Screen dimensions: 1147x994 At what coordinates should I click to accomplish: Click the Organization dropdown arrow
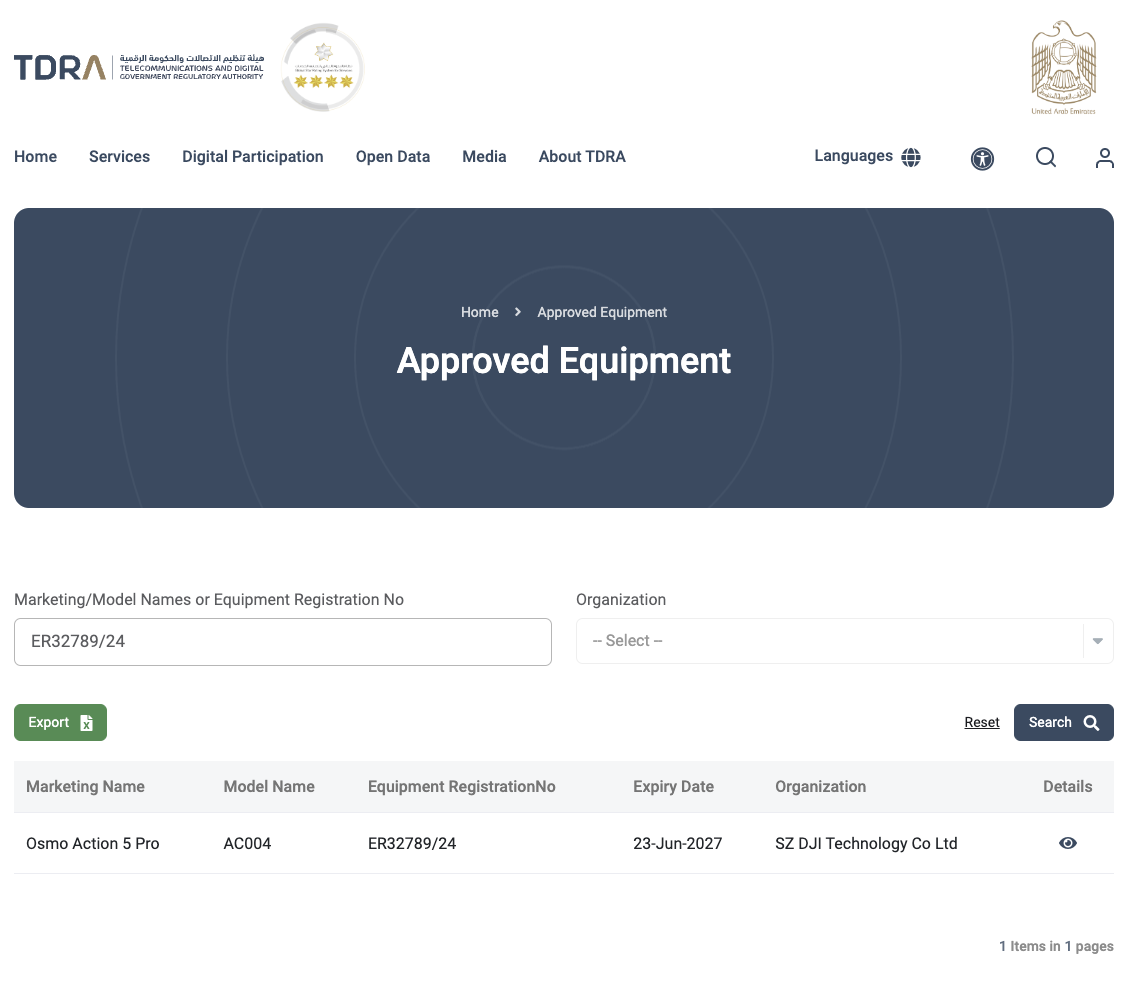click(1097, 641)
